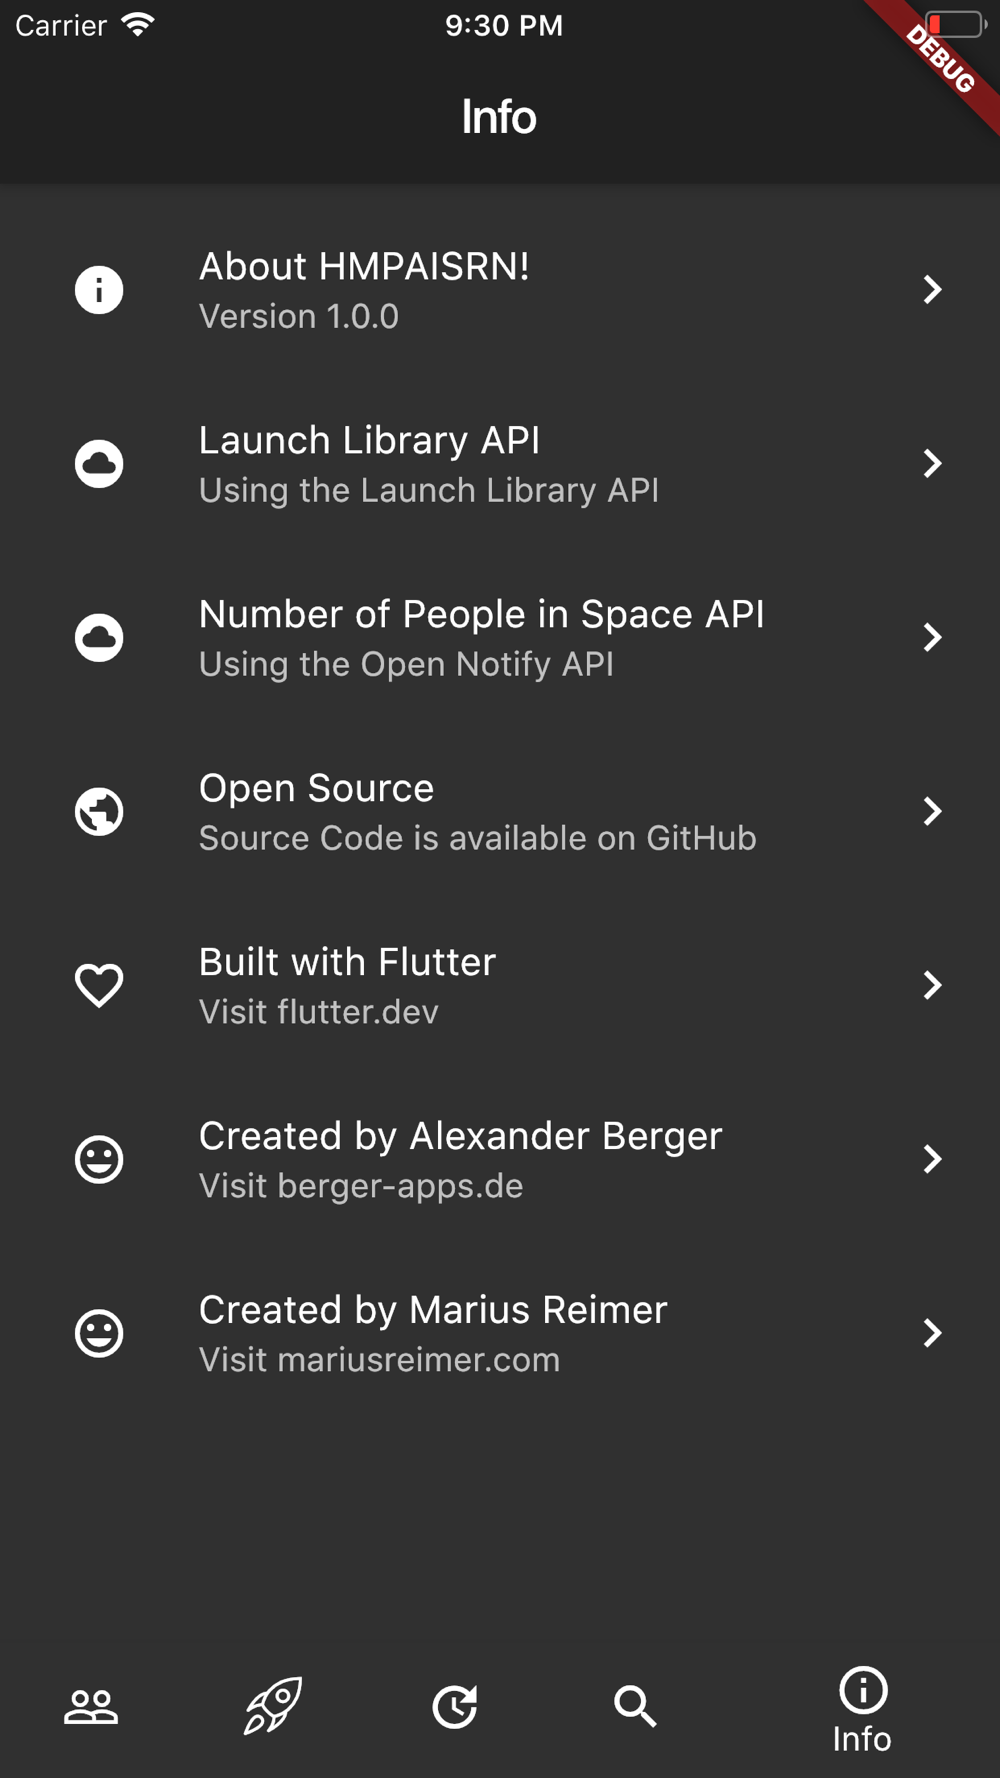
Task: Open the people tab in bottom navigation
Action: 91,1707
